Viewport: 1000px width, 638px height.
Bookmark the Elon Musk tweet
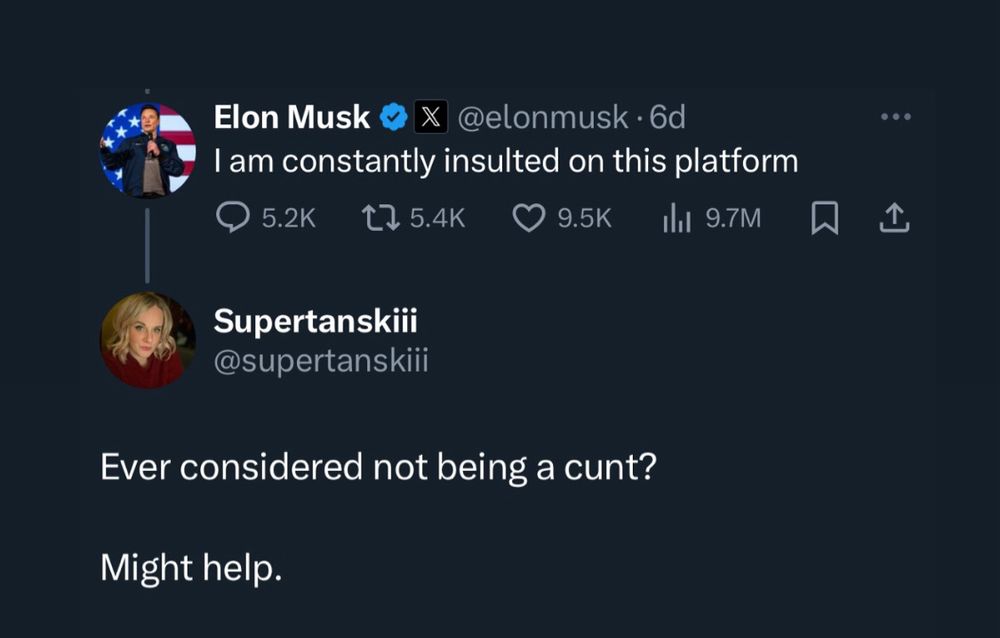[x=824, y=218]
